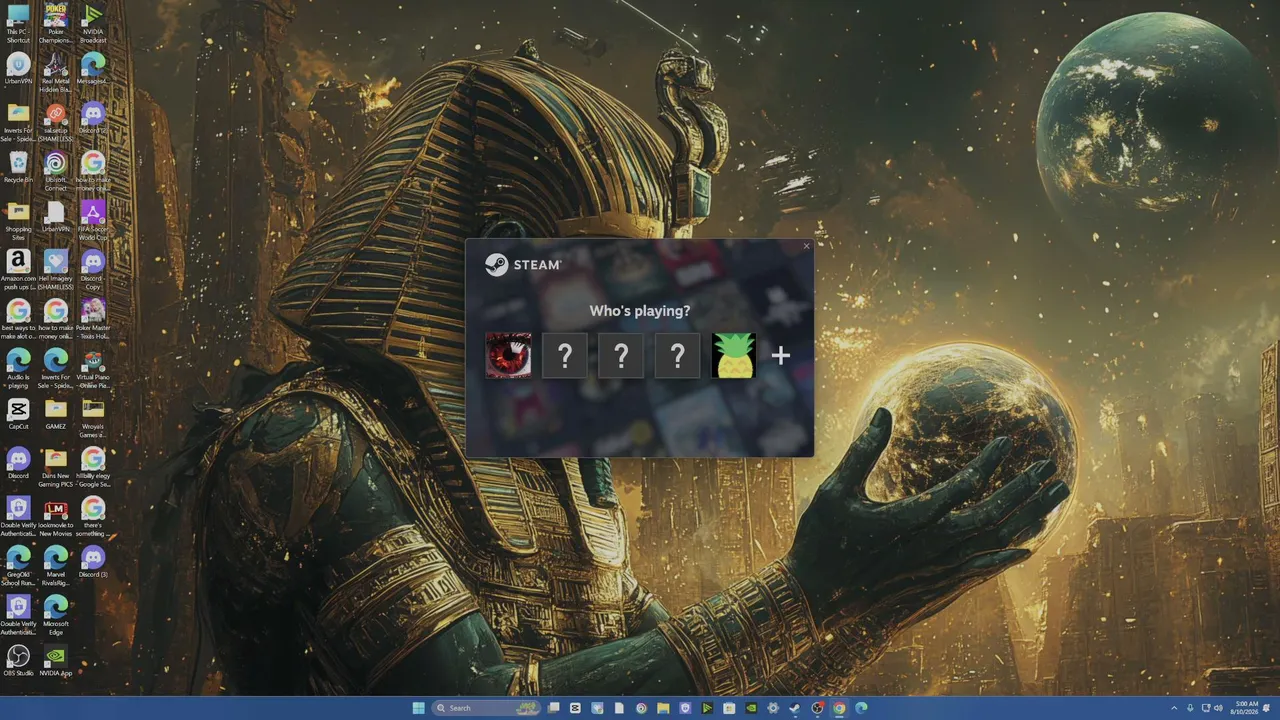Open Shopping Sites folder
1280x720 pixels.
point(18,221)
